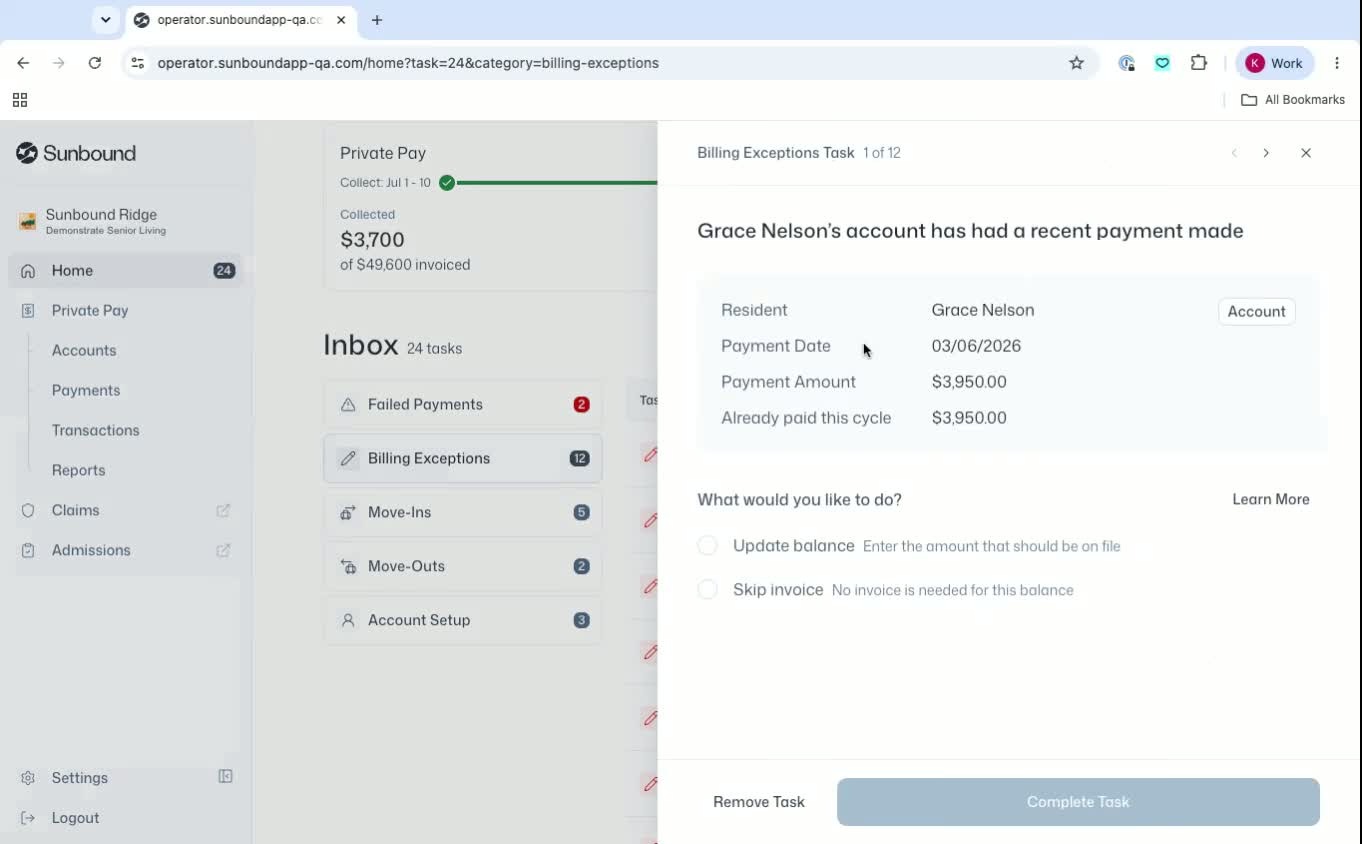Click the Sunbound logo icon

[27, 153]
